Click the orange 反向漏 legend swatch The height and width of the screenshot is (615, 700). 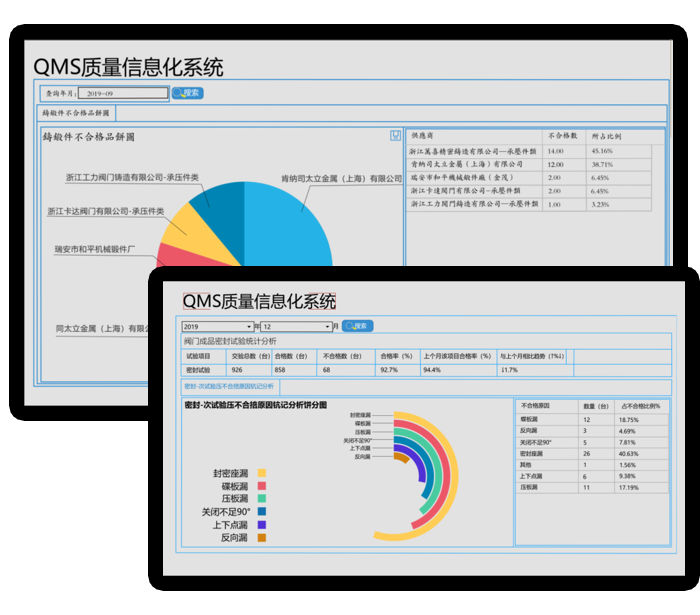pyautogui.click(x=262, y=538)
